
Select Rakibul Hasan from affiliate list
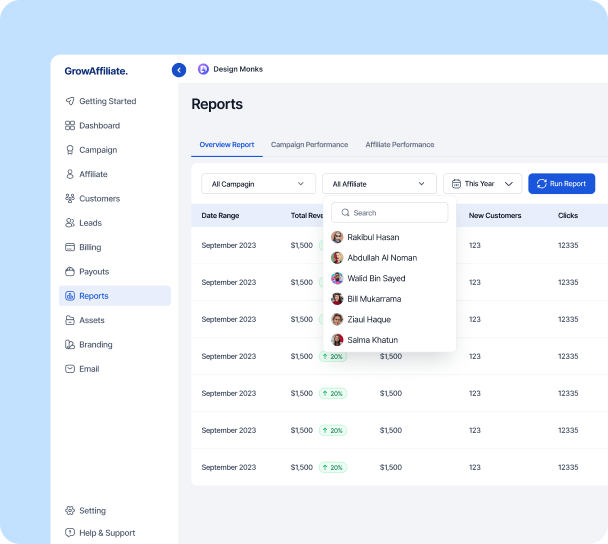click(x=372, y=237)
